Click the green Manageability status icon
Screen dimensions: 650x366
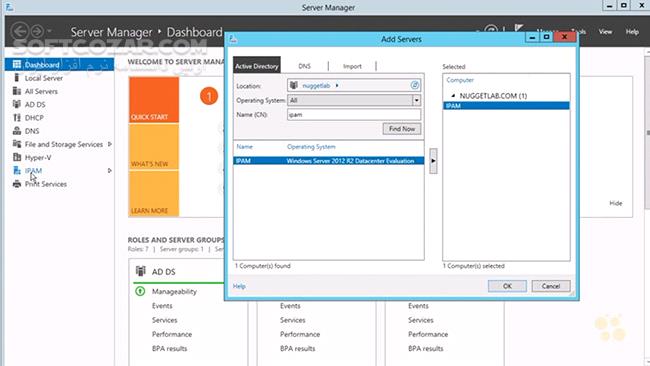tap(140, 291)
